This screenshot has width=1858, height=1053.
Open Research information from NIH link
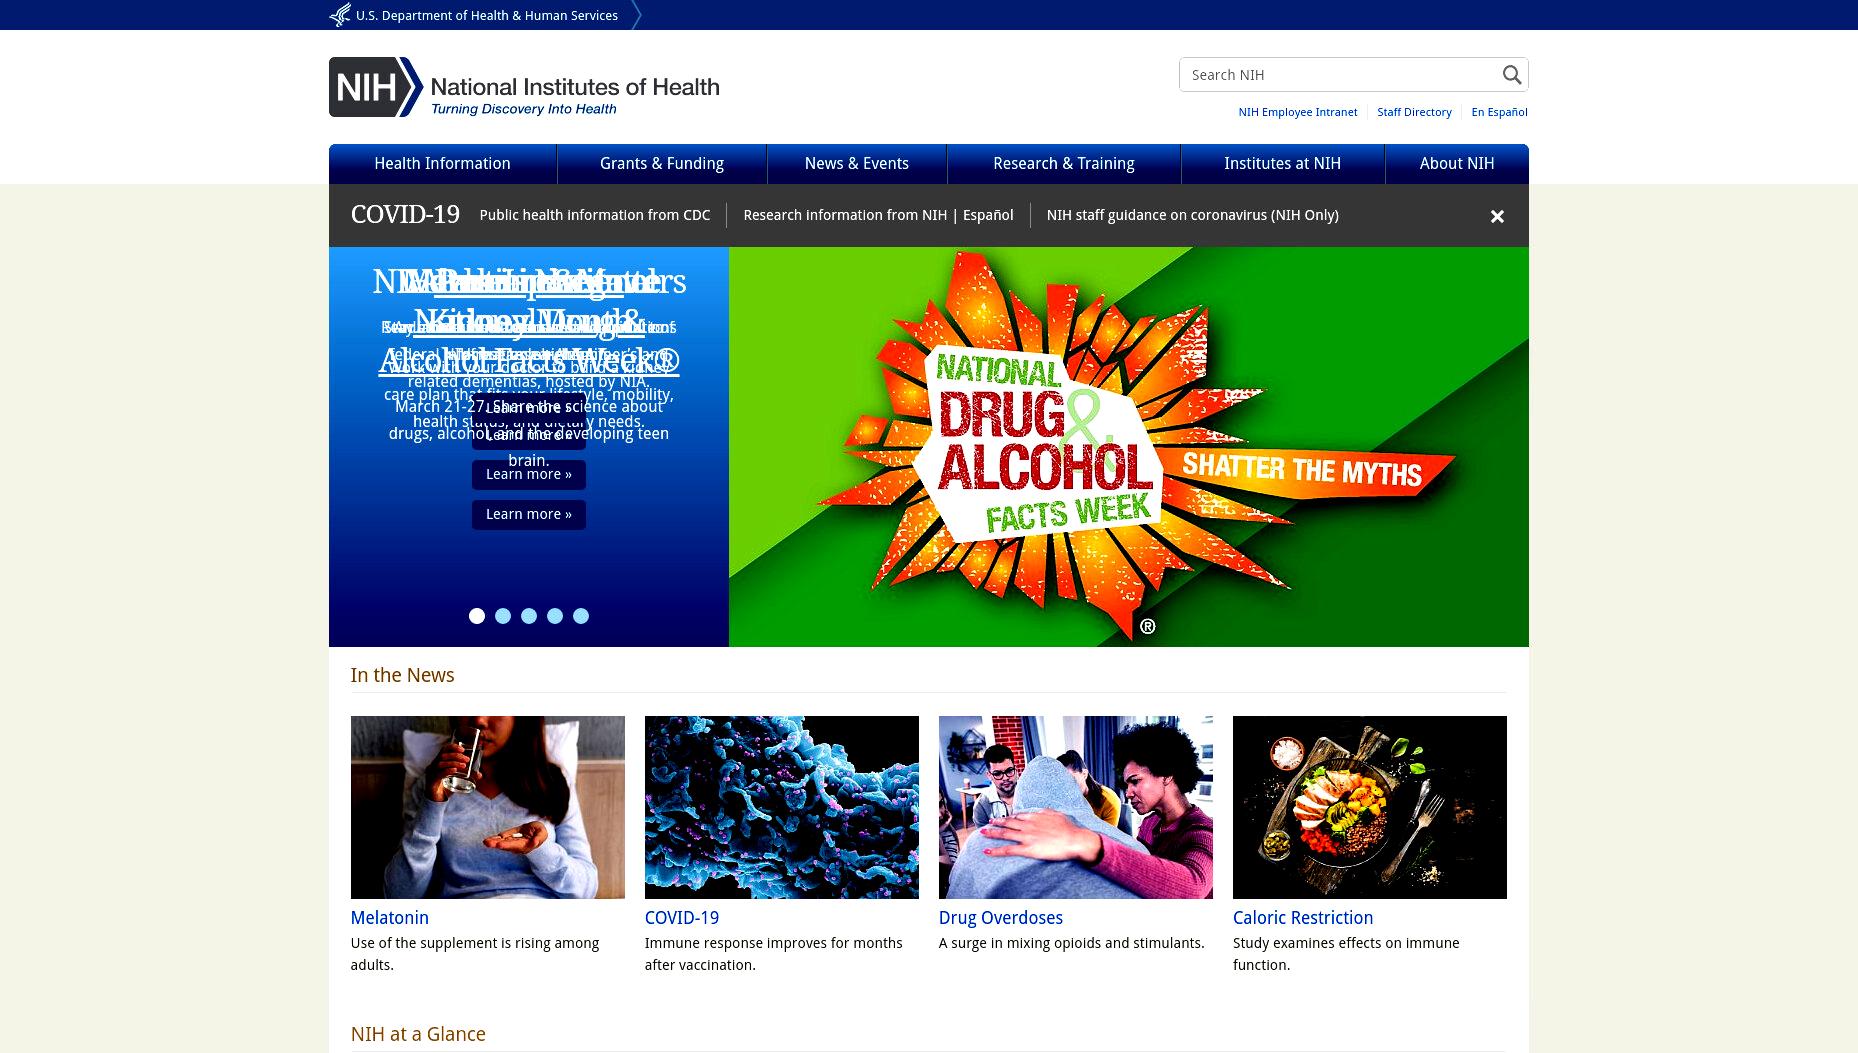click(845, 215)
